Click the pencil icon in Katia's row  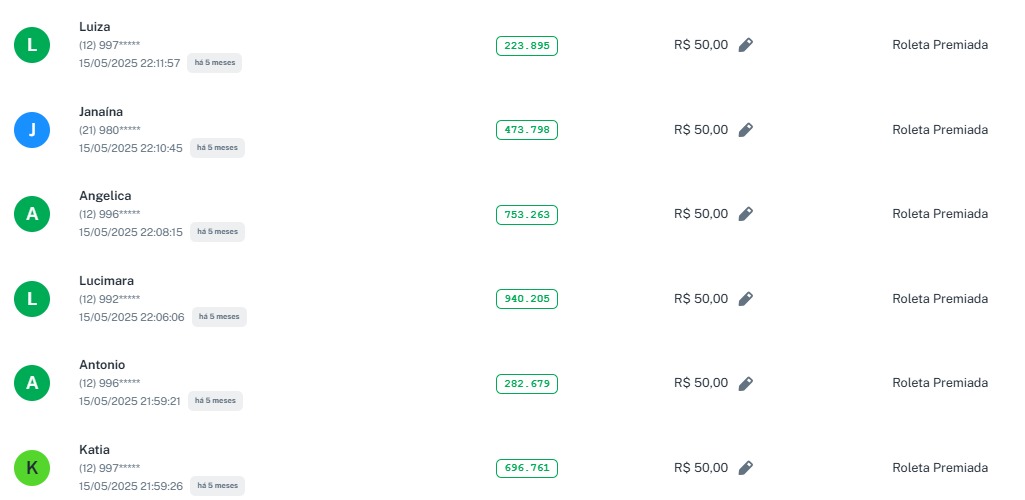click(x=745, y=468)
